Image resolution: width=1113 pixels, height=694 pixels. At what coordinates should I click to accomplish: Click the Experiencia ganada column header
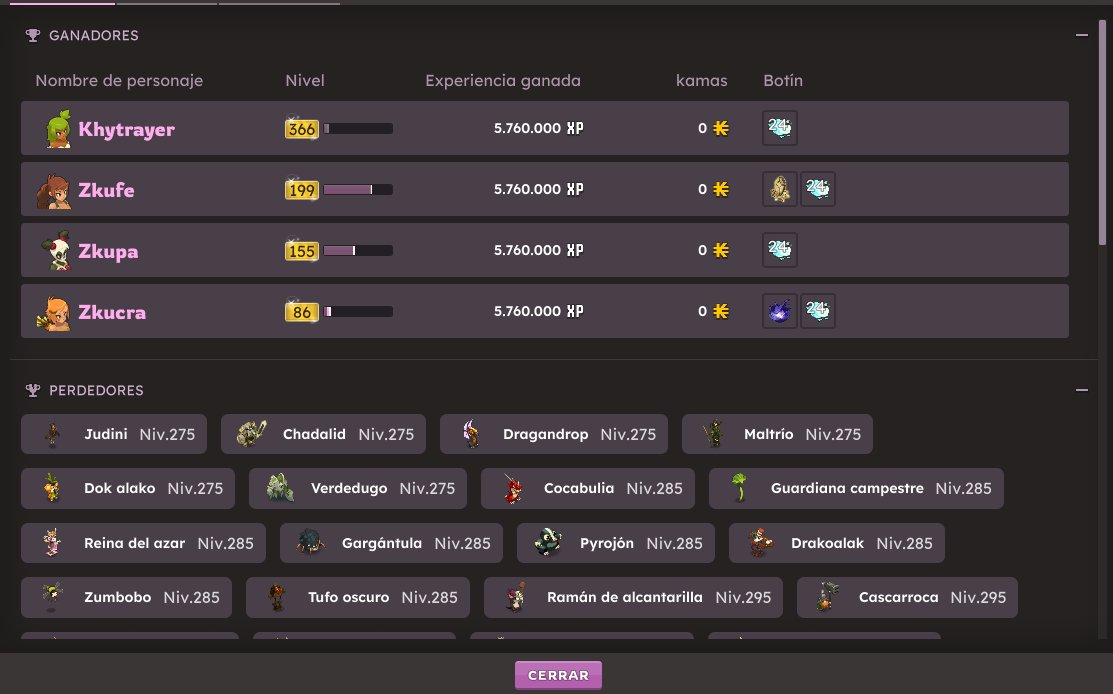tap(503, 81)
